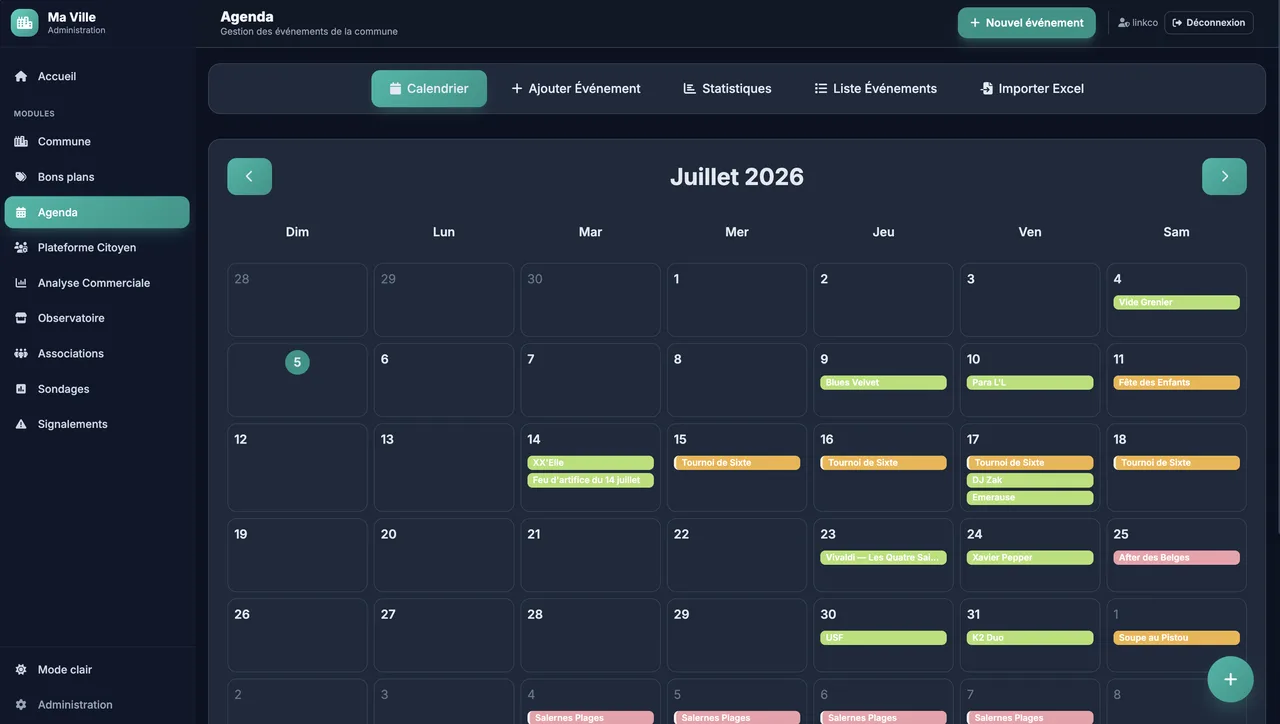Open the Vide Grenier event

click(x=1176, y=302)
